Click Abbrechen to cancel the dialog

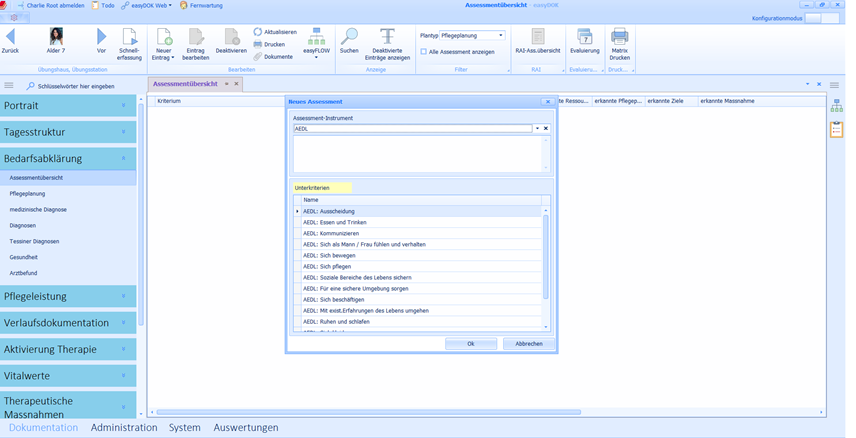[x=528, y=344]
